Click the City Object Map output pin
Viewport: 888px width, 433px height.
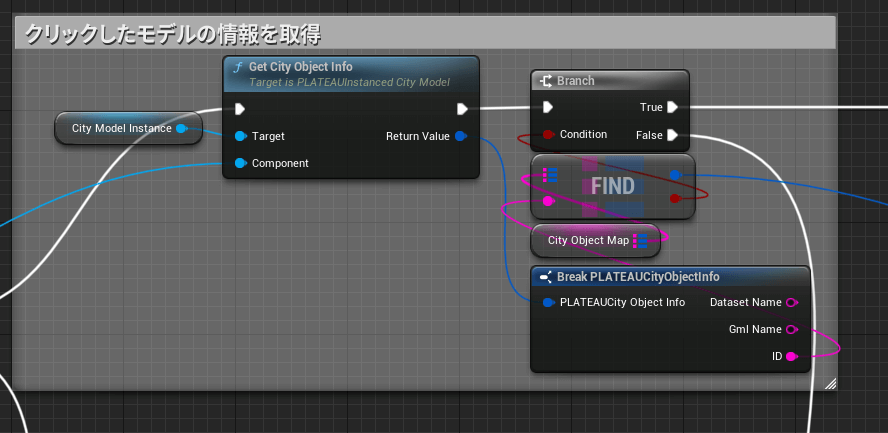(641, 240)
